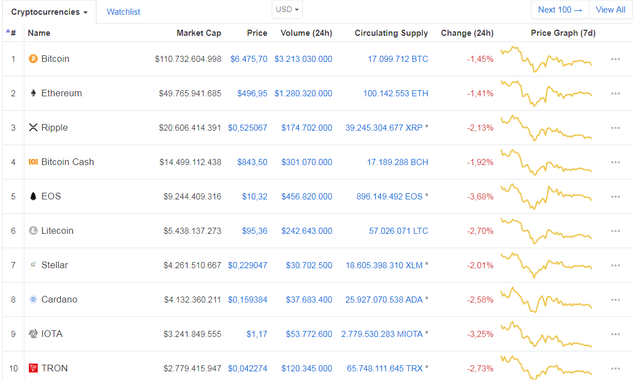This screenshot has height=380, width=640.
Task: Open the three-dot menu for IOTA row
Action: [x=616, y=334]
